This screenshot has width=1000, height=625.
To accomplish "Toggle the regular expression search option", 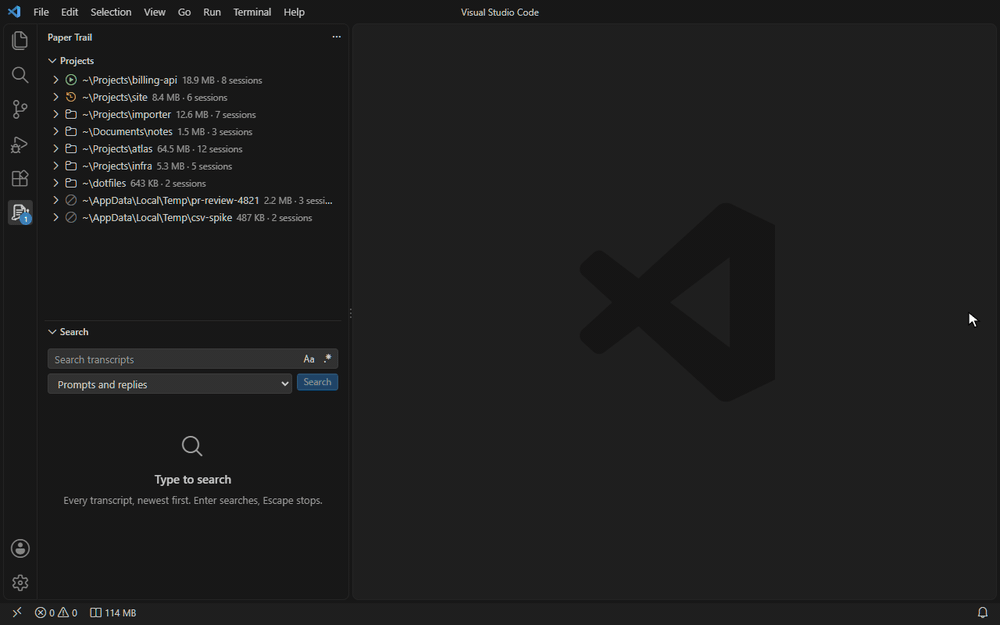I will (x=327, y=359).
